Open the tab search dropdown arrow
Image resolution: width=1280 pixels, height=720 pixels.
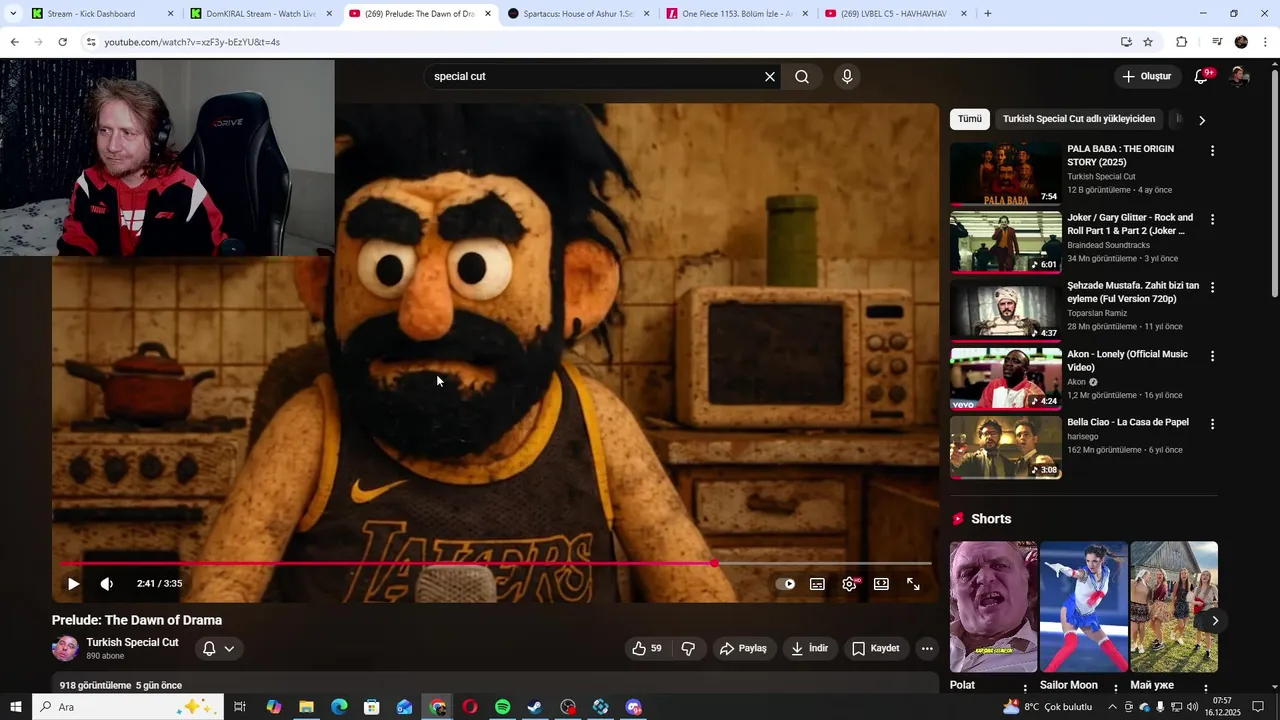pyautogui.click(x=12, y=14)
